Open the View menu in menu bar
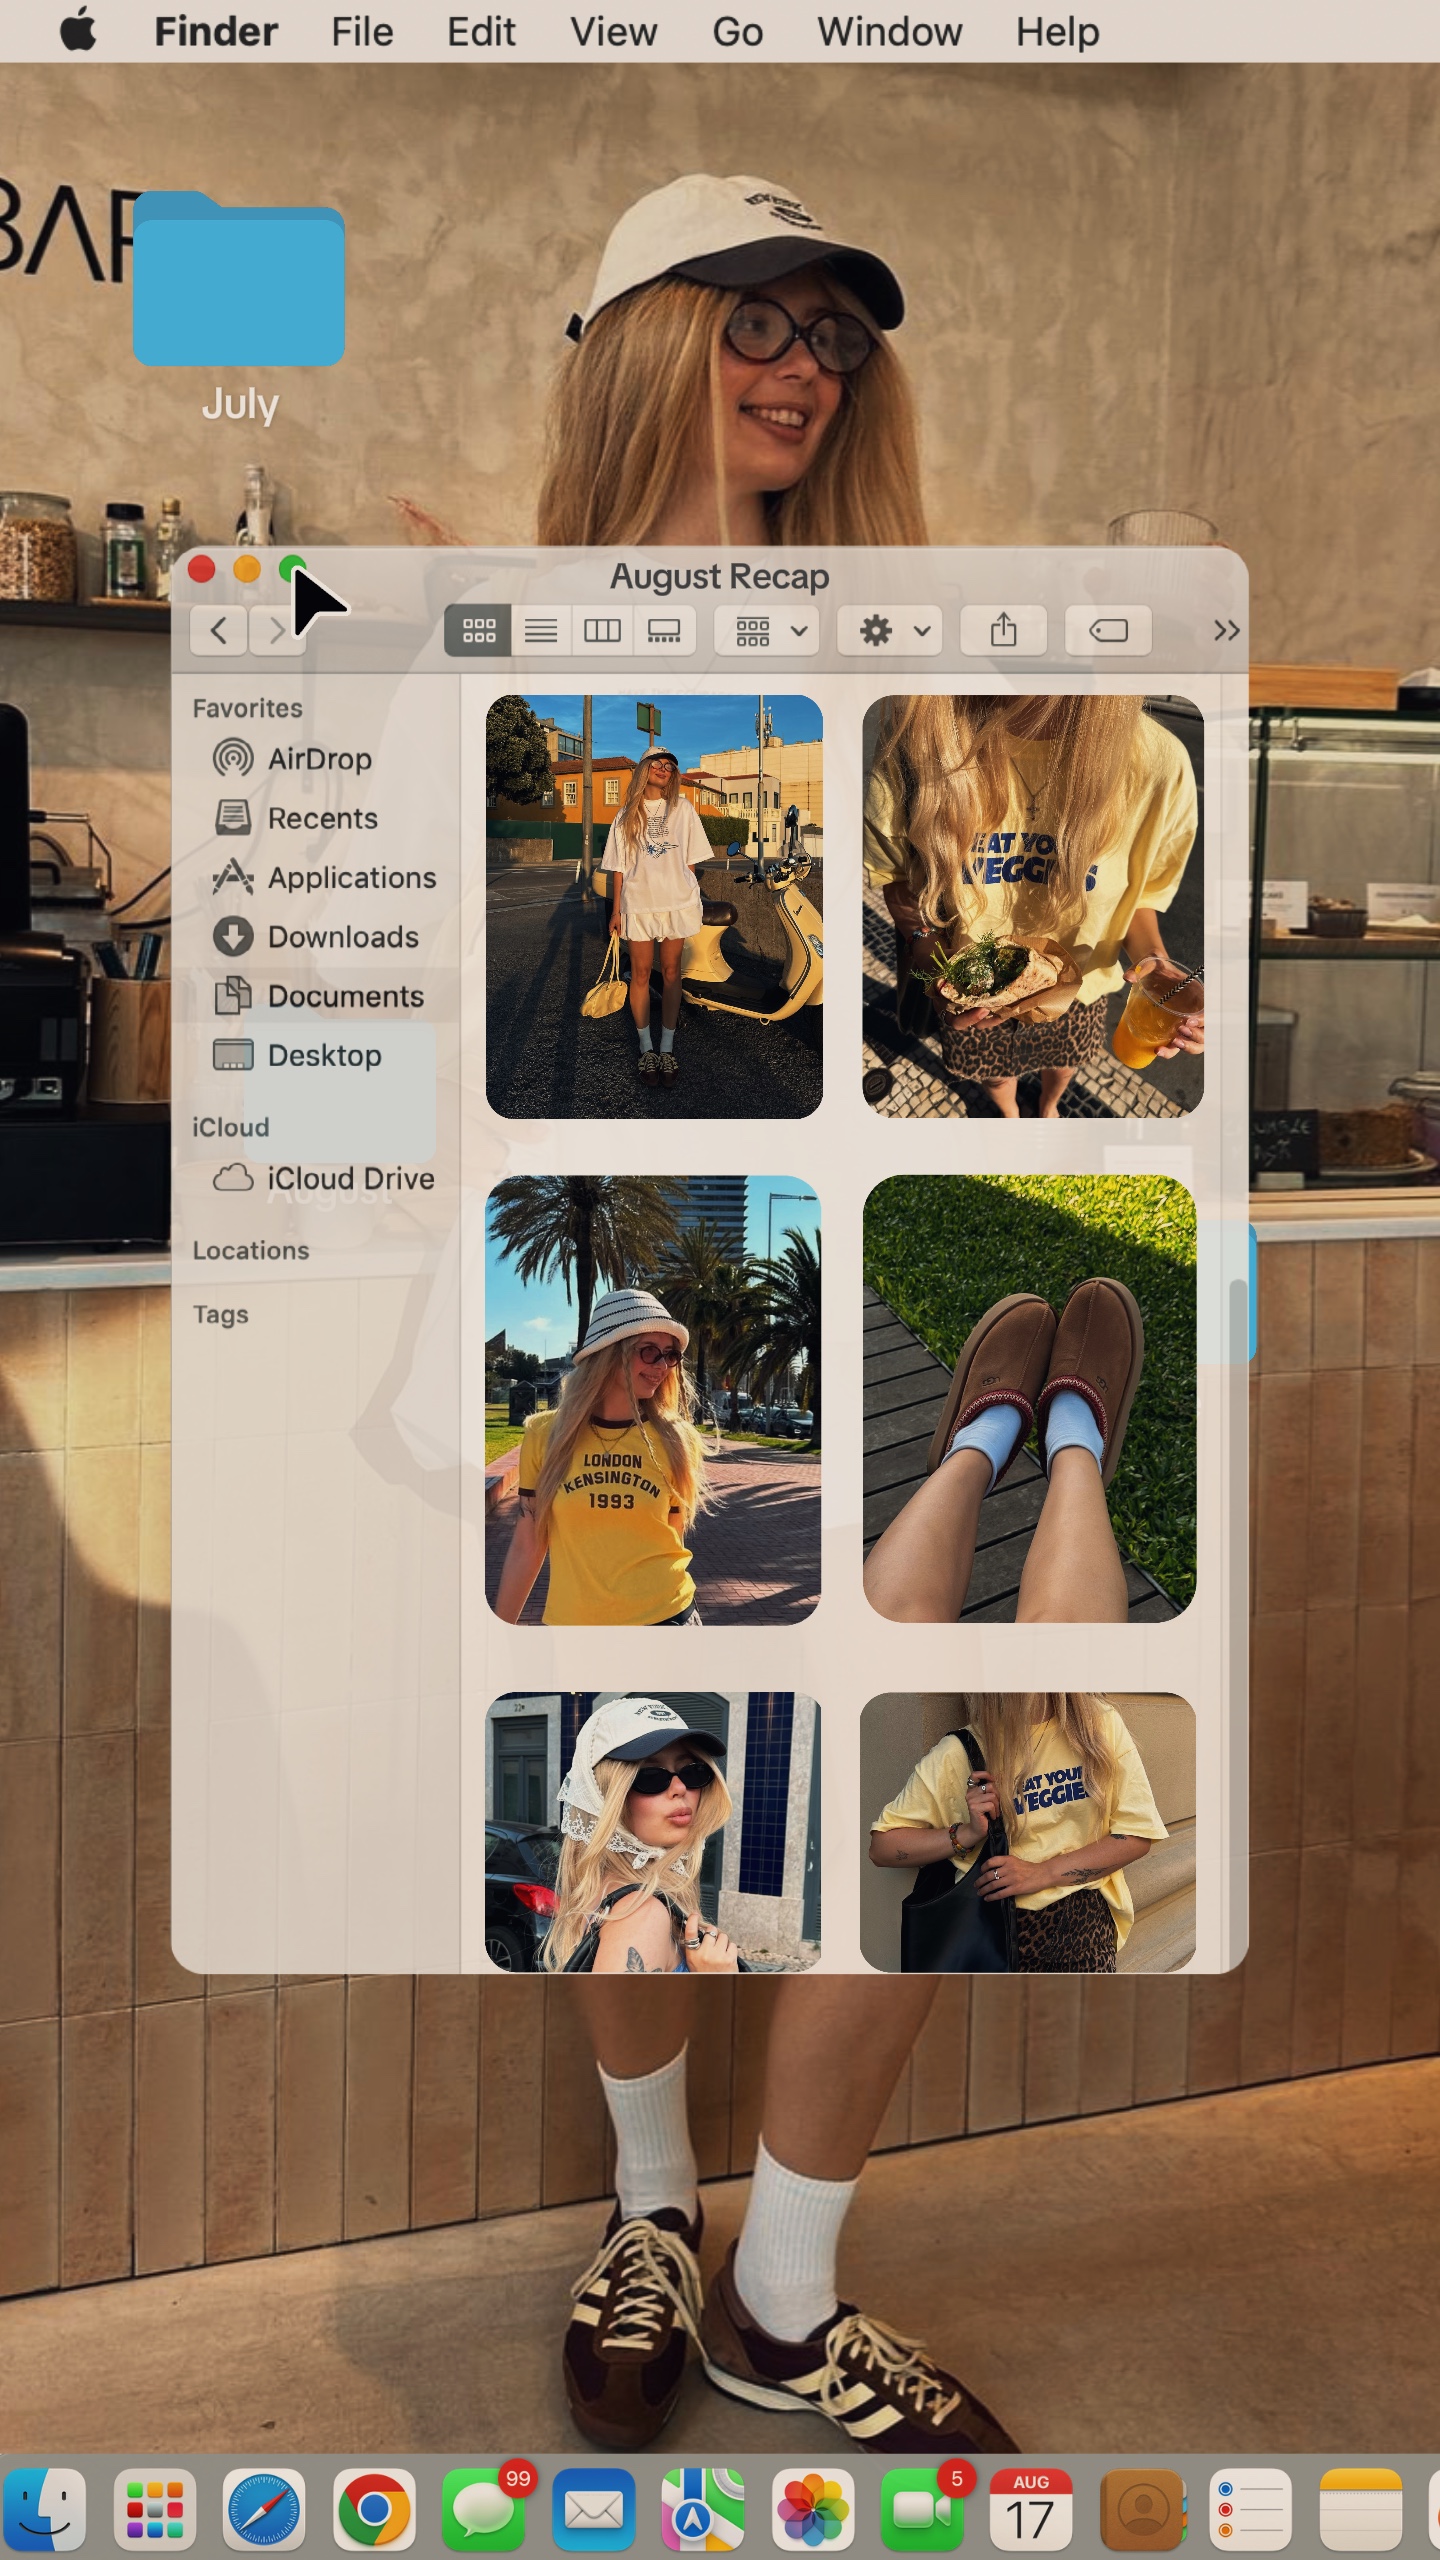This screenshot has width=1440, height=2560. (x=613, y=32)
